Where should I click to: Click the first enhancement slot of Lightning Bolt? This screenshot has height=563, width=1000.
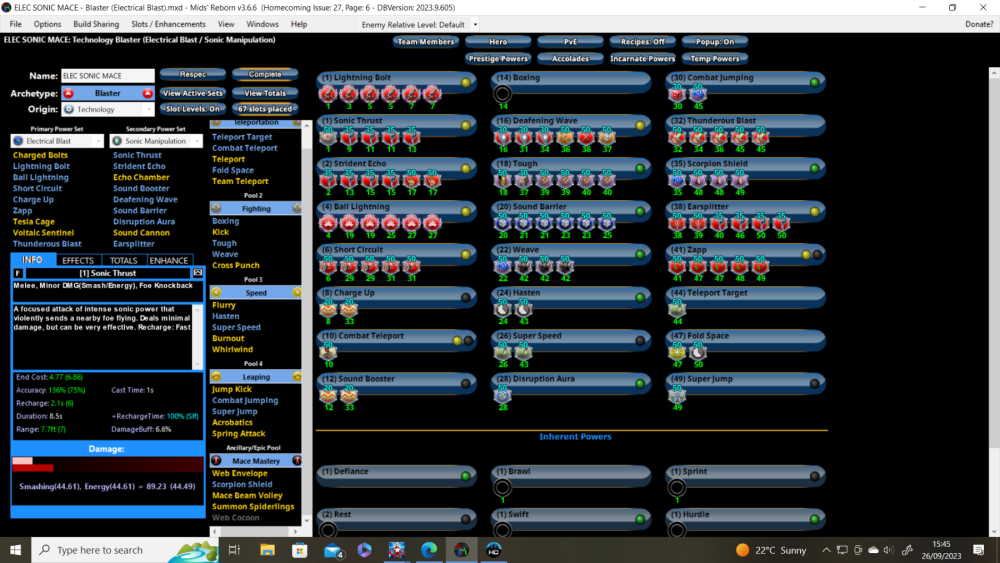click(x=328, y=93)
